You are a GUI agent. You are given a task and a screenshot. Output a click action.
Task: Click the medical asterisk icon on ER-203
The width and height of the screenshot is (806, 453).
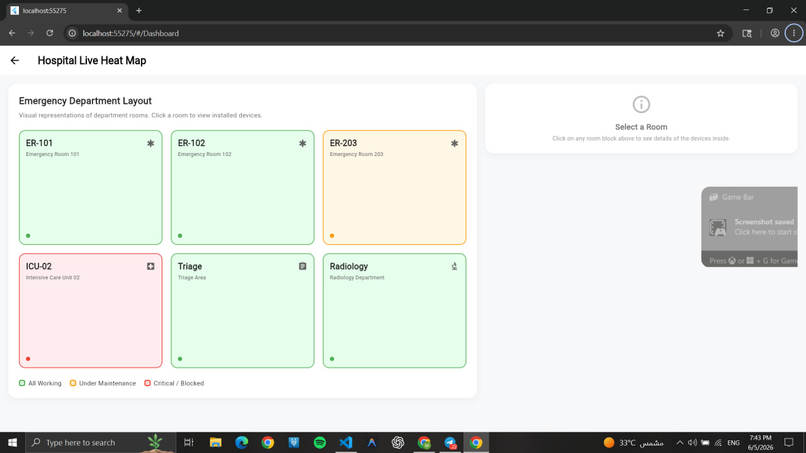pos(454,143)
